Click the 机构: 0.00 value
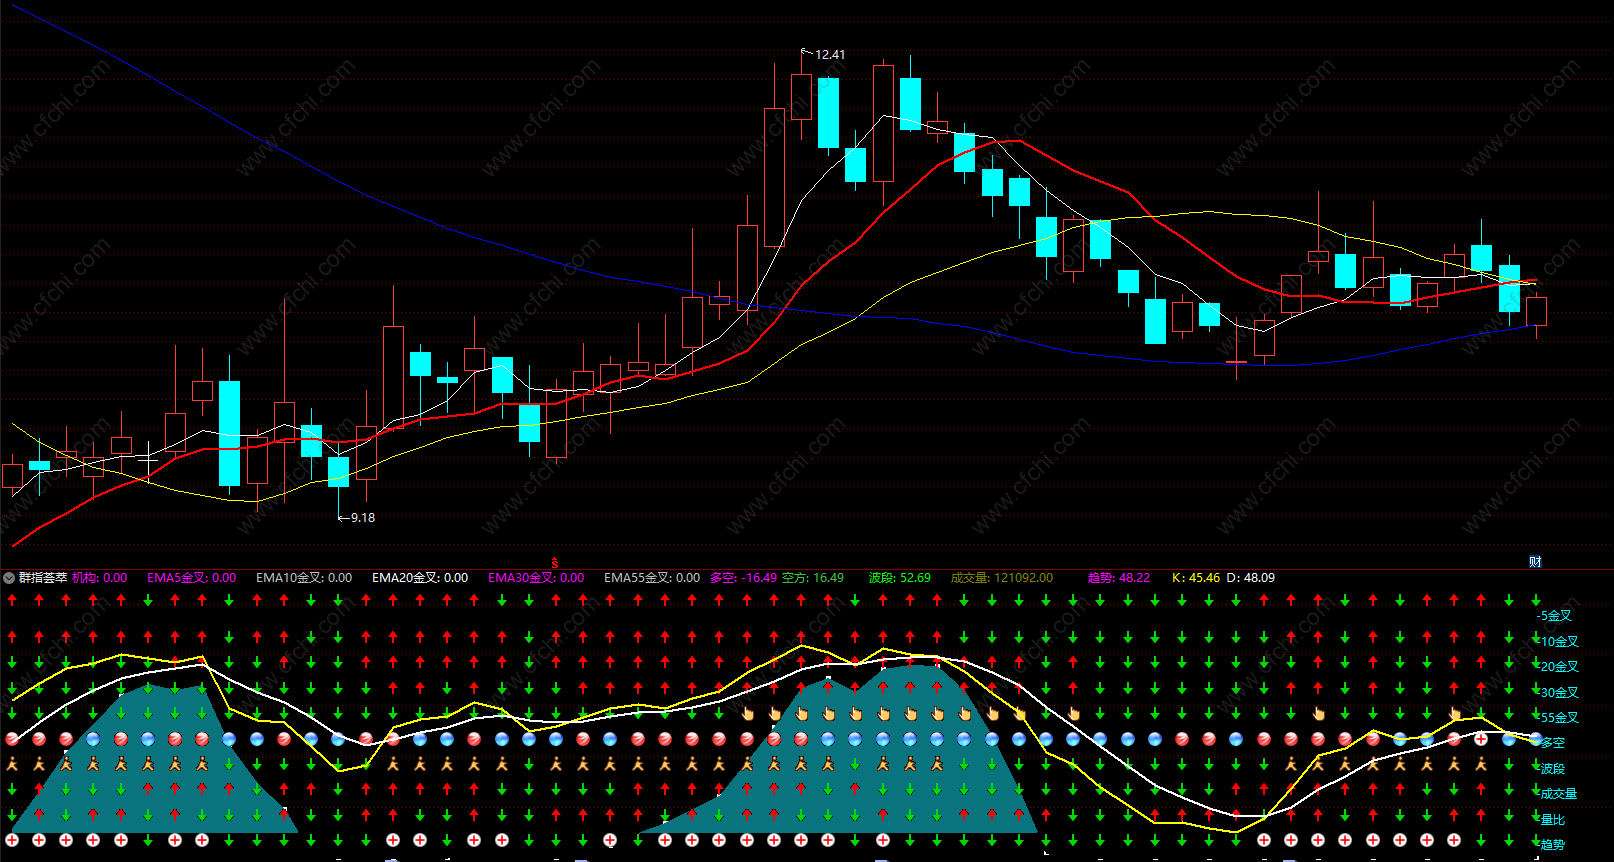The width and height of the screenshot is (1614, 862). pyautogui.click(x=100, y=578)
